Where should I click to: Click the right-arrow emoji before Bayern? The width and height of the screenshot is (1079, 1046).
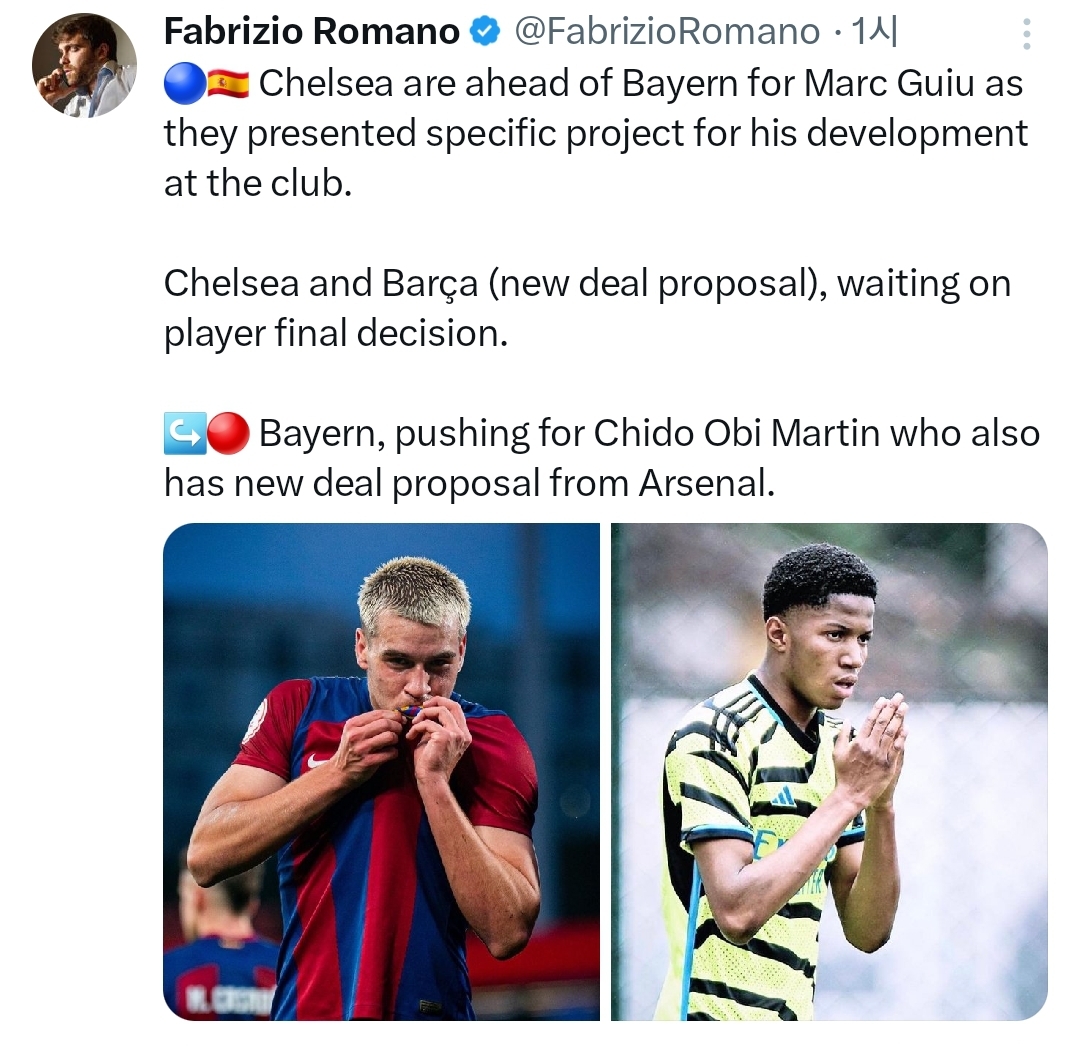pos(183,434)
